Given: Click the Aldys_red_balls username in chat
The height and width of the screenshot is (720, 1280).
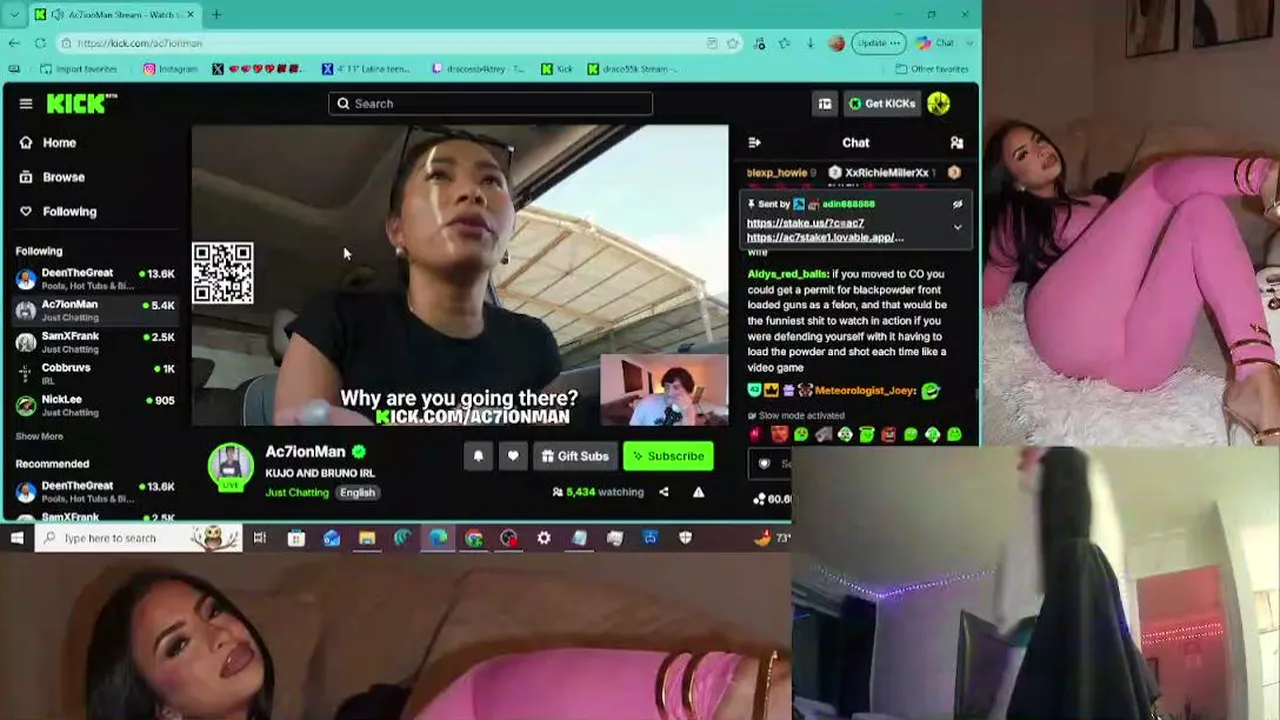Looking at the screenshot, I should coord(787,274).
